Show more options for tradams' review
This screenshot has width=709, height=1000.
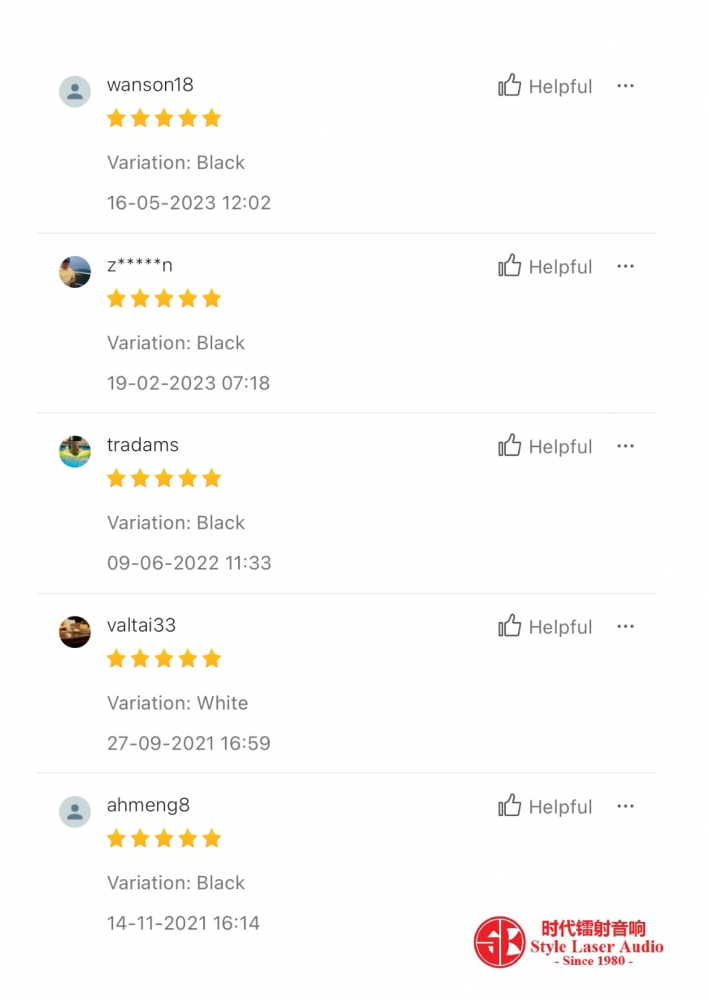pyautogui.click(x=625, y=446)
